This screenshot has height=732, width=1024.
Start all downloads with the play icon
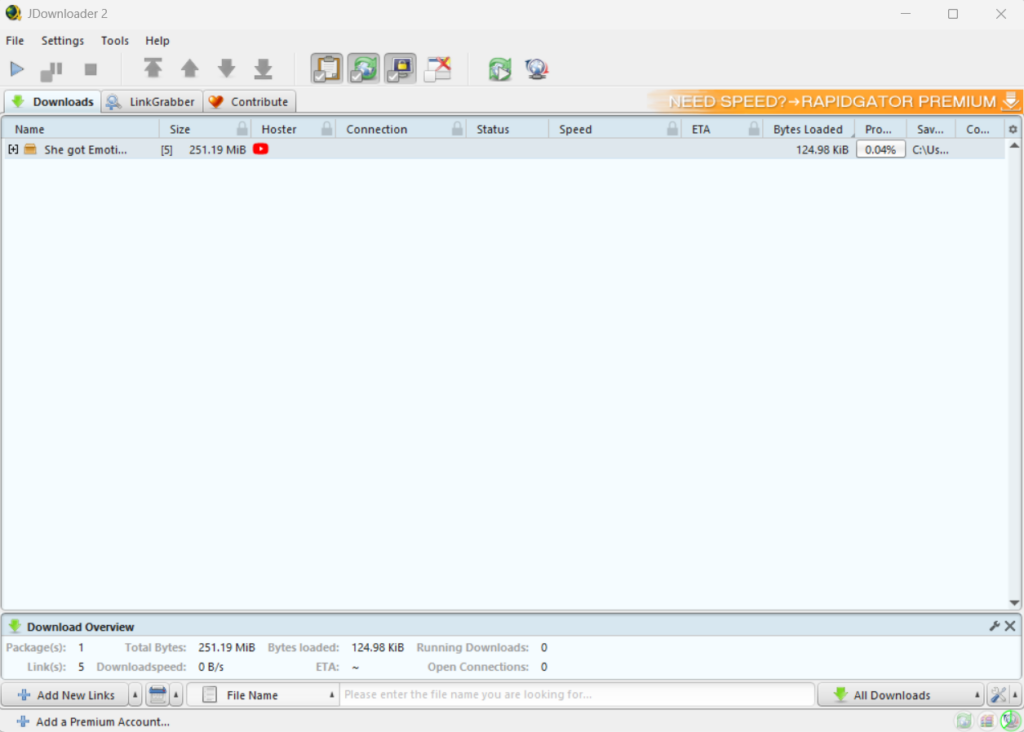(17, 70)
